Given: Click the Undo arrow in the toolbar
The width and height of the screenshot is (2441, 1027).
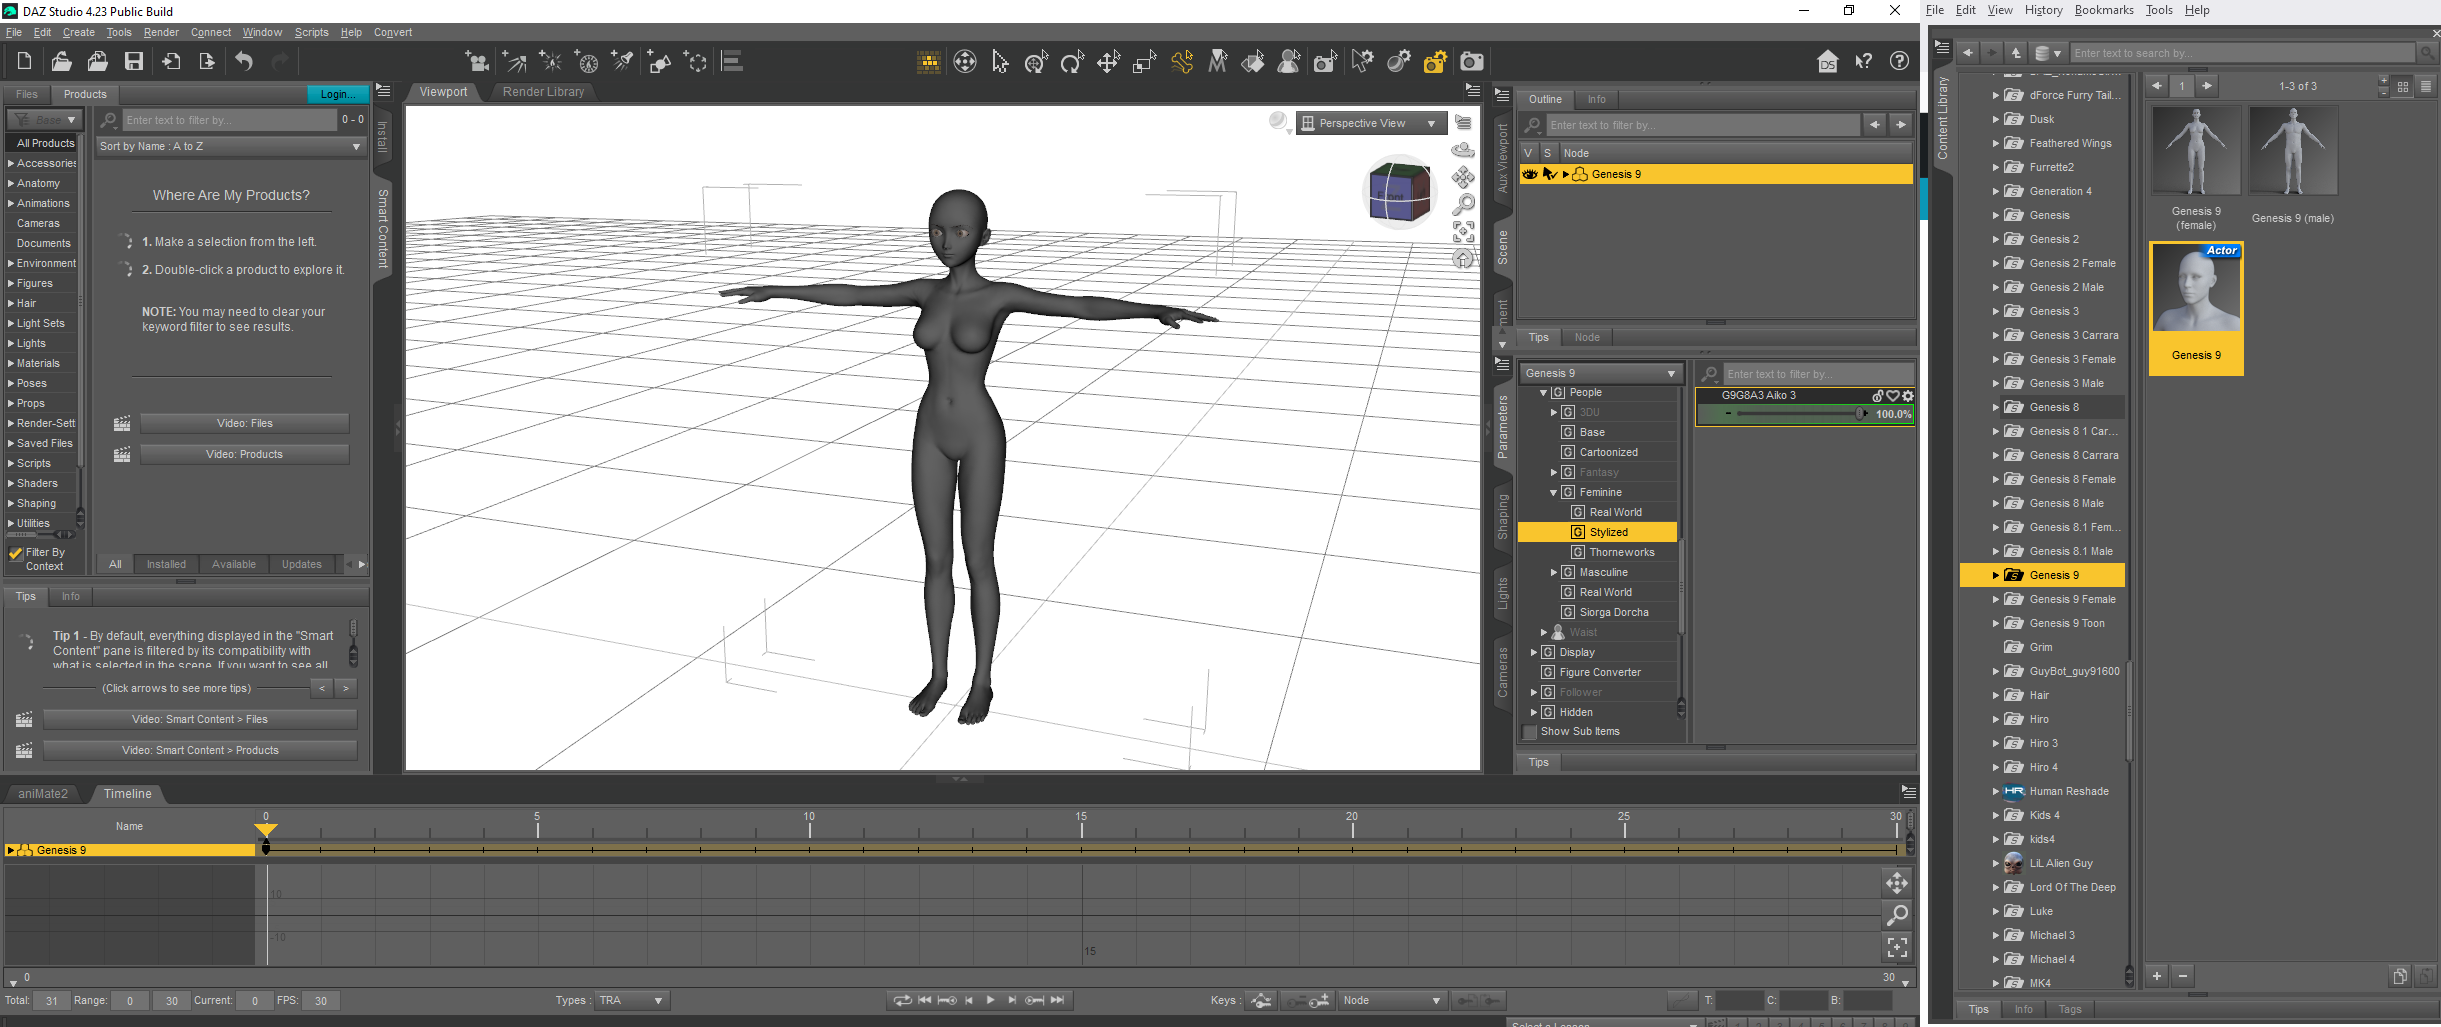Looking at the screenshot, I should click(244, 62).
